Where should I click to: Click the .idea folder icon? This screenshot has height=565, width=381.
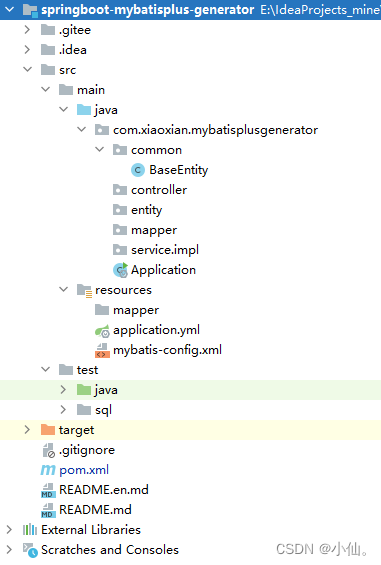point(48,49)
